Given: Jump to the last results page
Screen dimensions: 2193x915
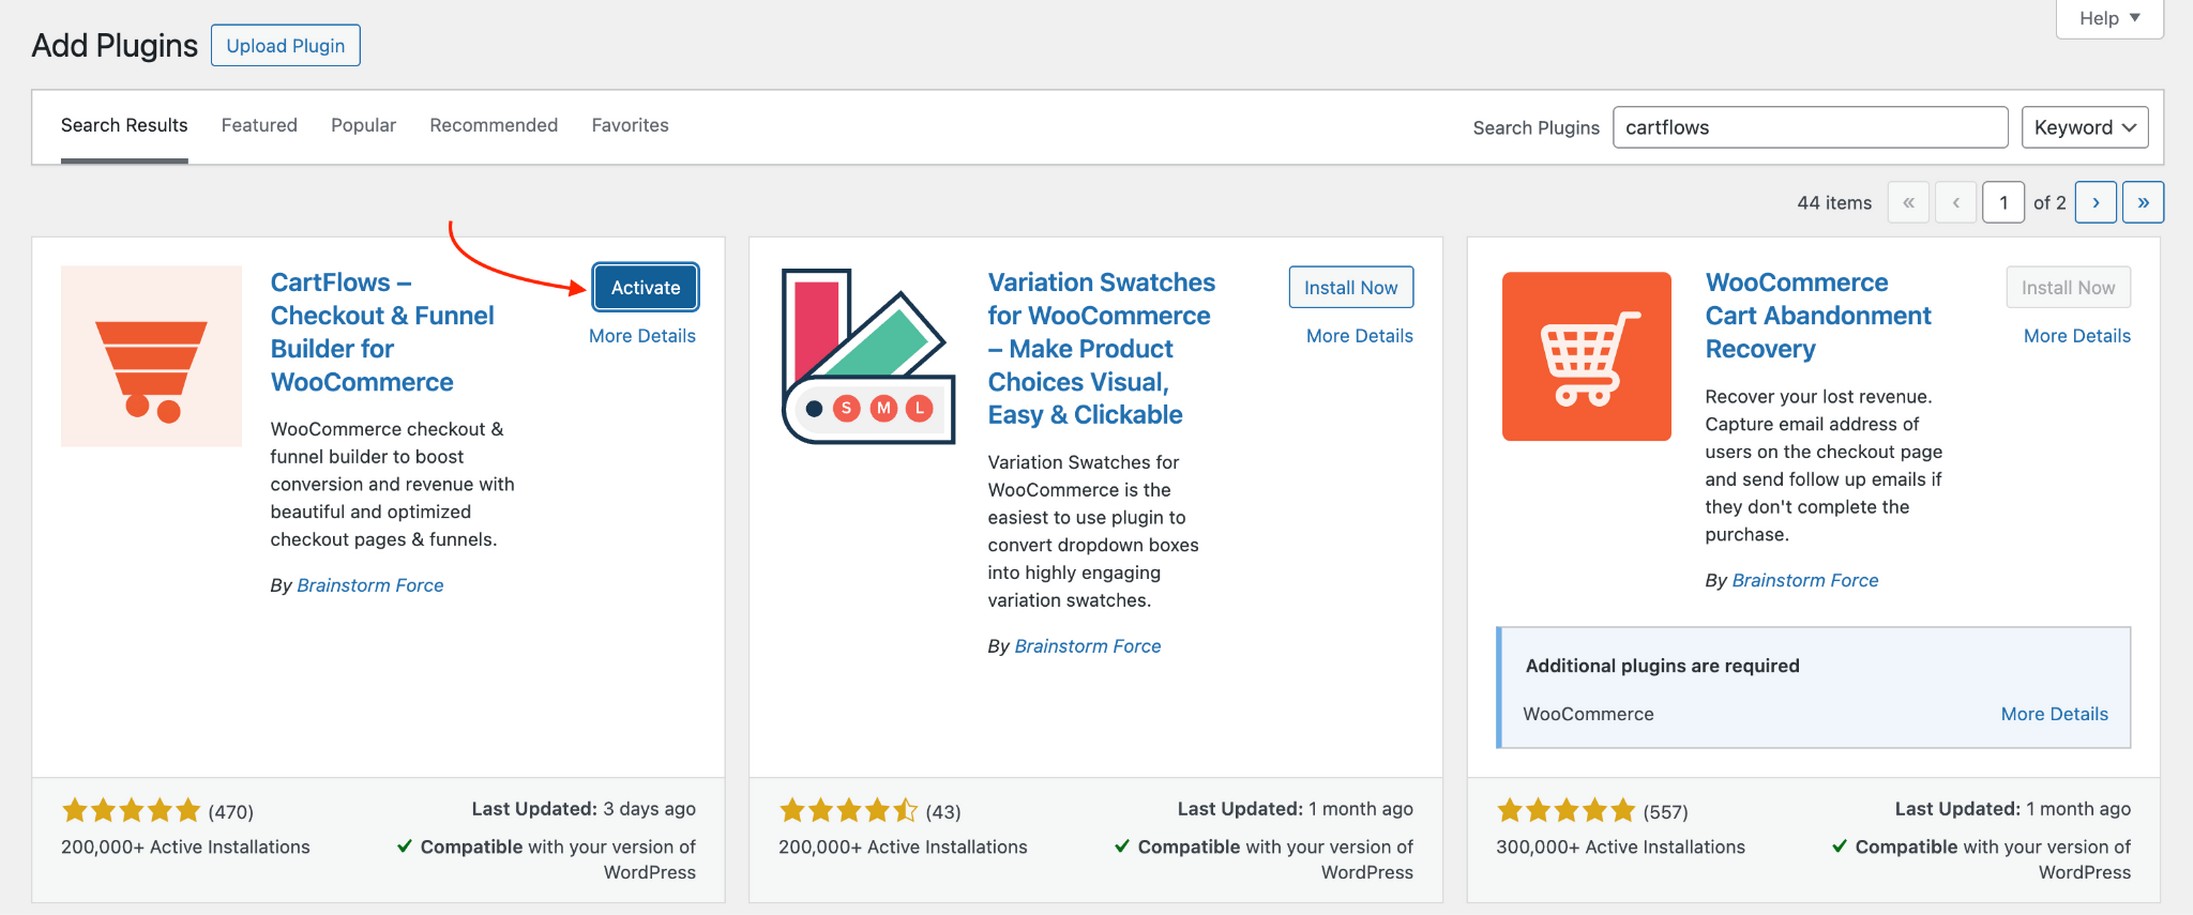Looking at the screenshot, I should pyautogui.click(x=2143, y=202).
